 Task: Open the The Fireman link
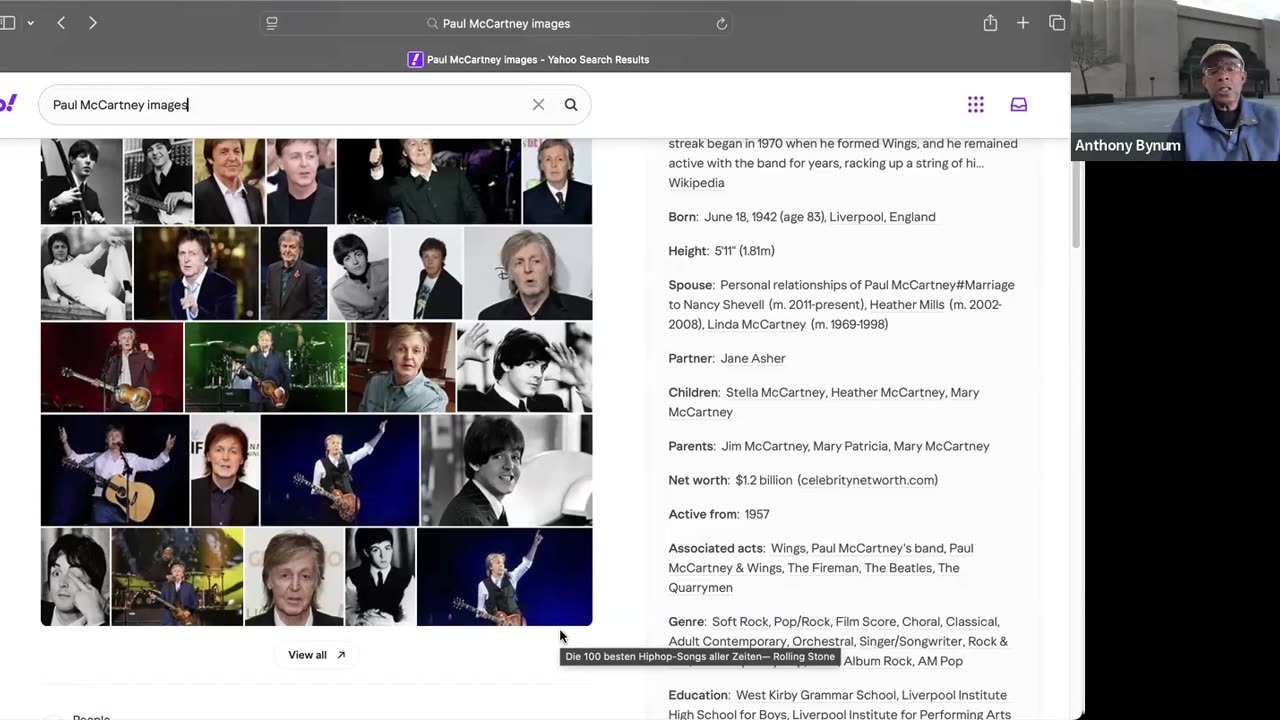[822, 569]
